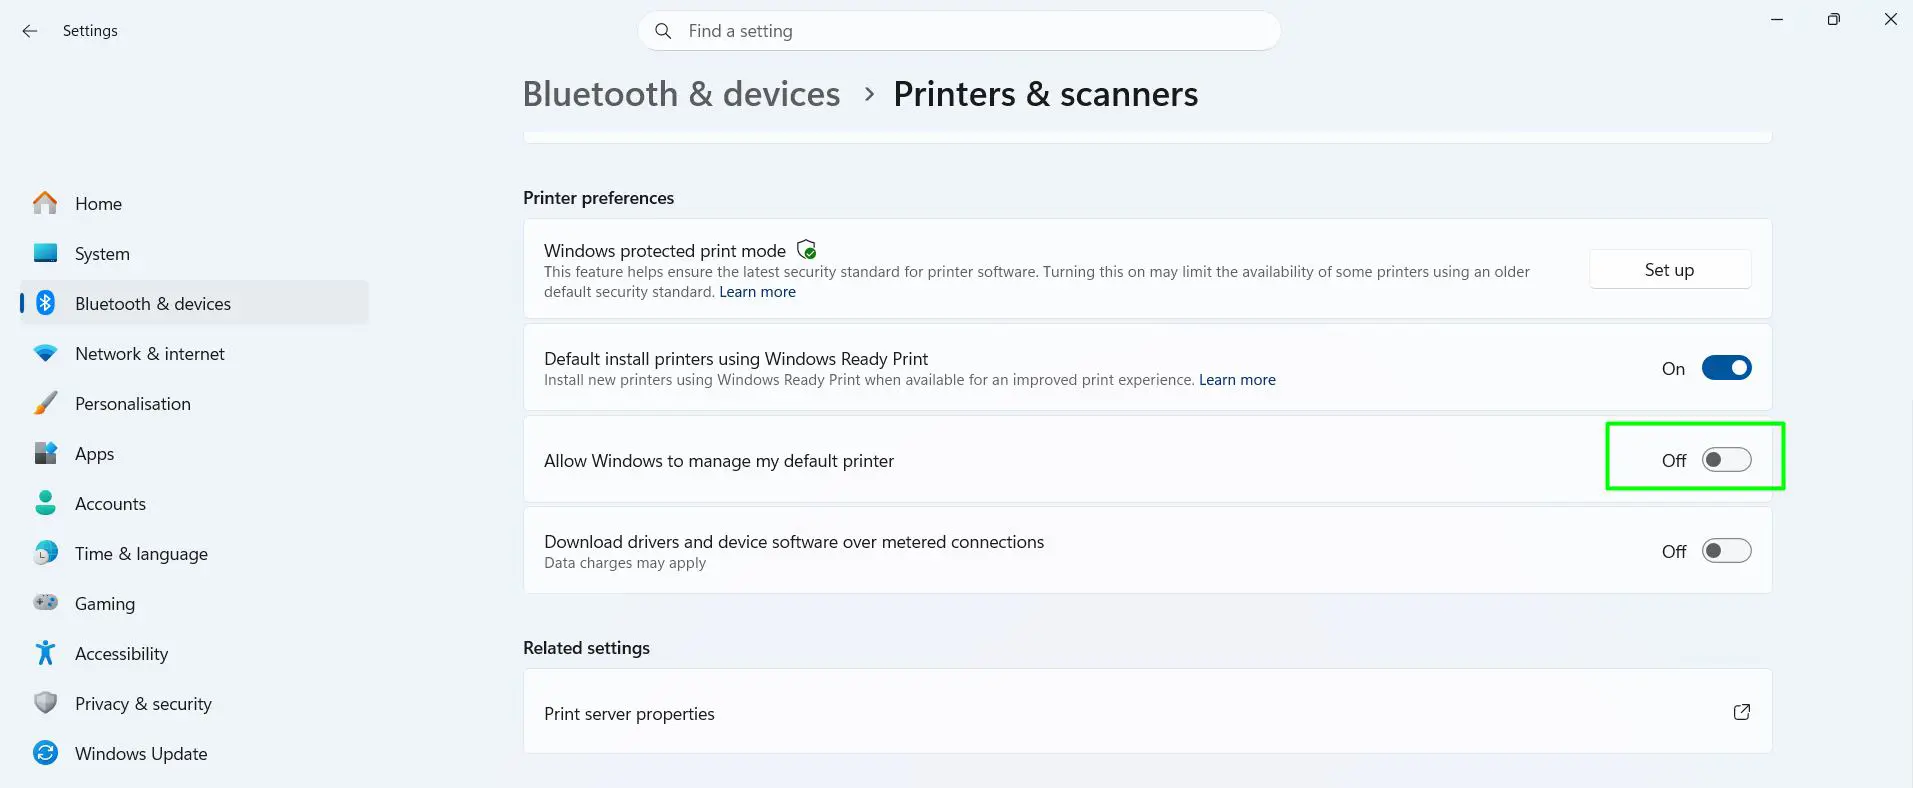Click the protected print mode shield icon
Viewport: 1913px width, 788px height.
click(806, 249)
